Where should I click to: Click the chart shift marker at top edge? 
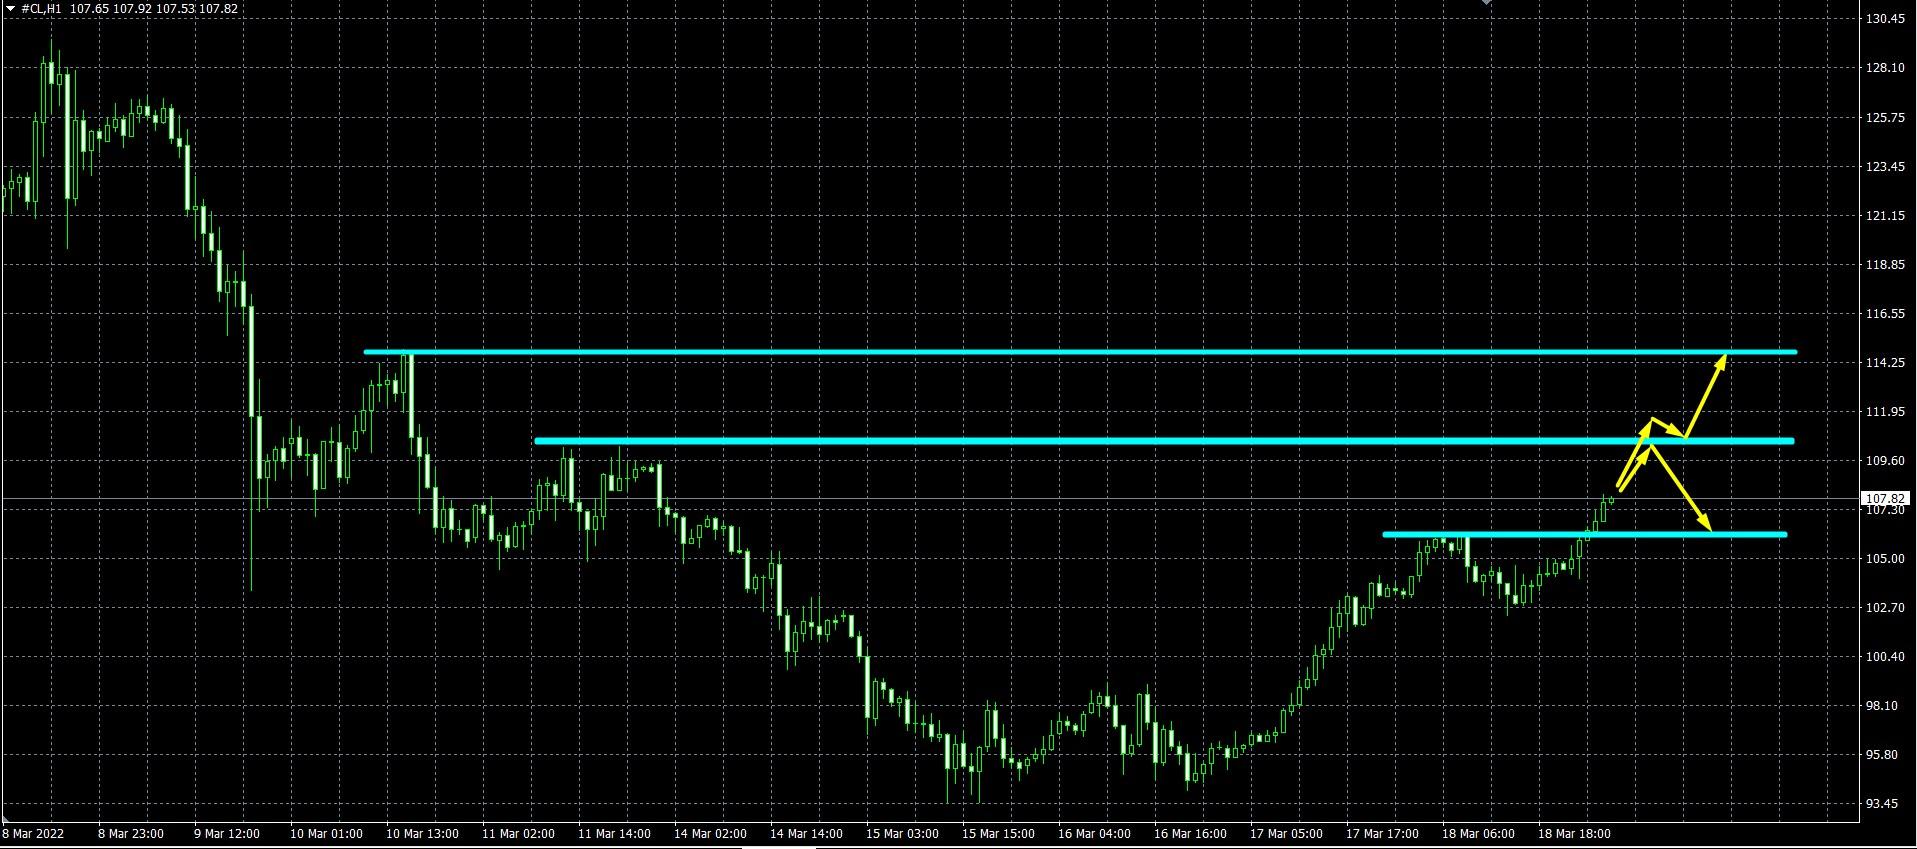[x=1486, y=3]
